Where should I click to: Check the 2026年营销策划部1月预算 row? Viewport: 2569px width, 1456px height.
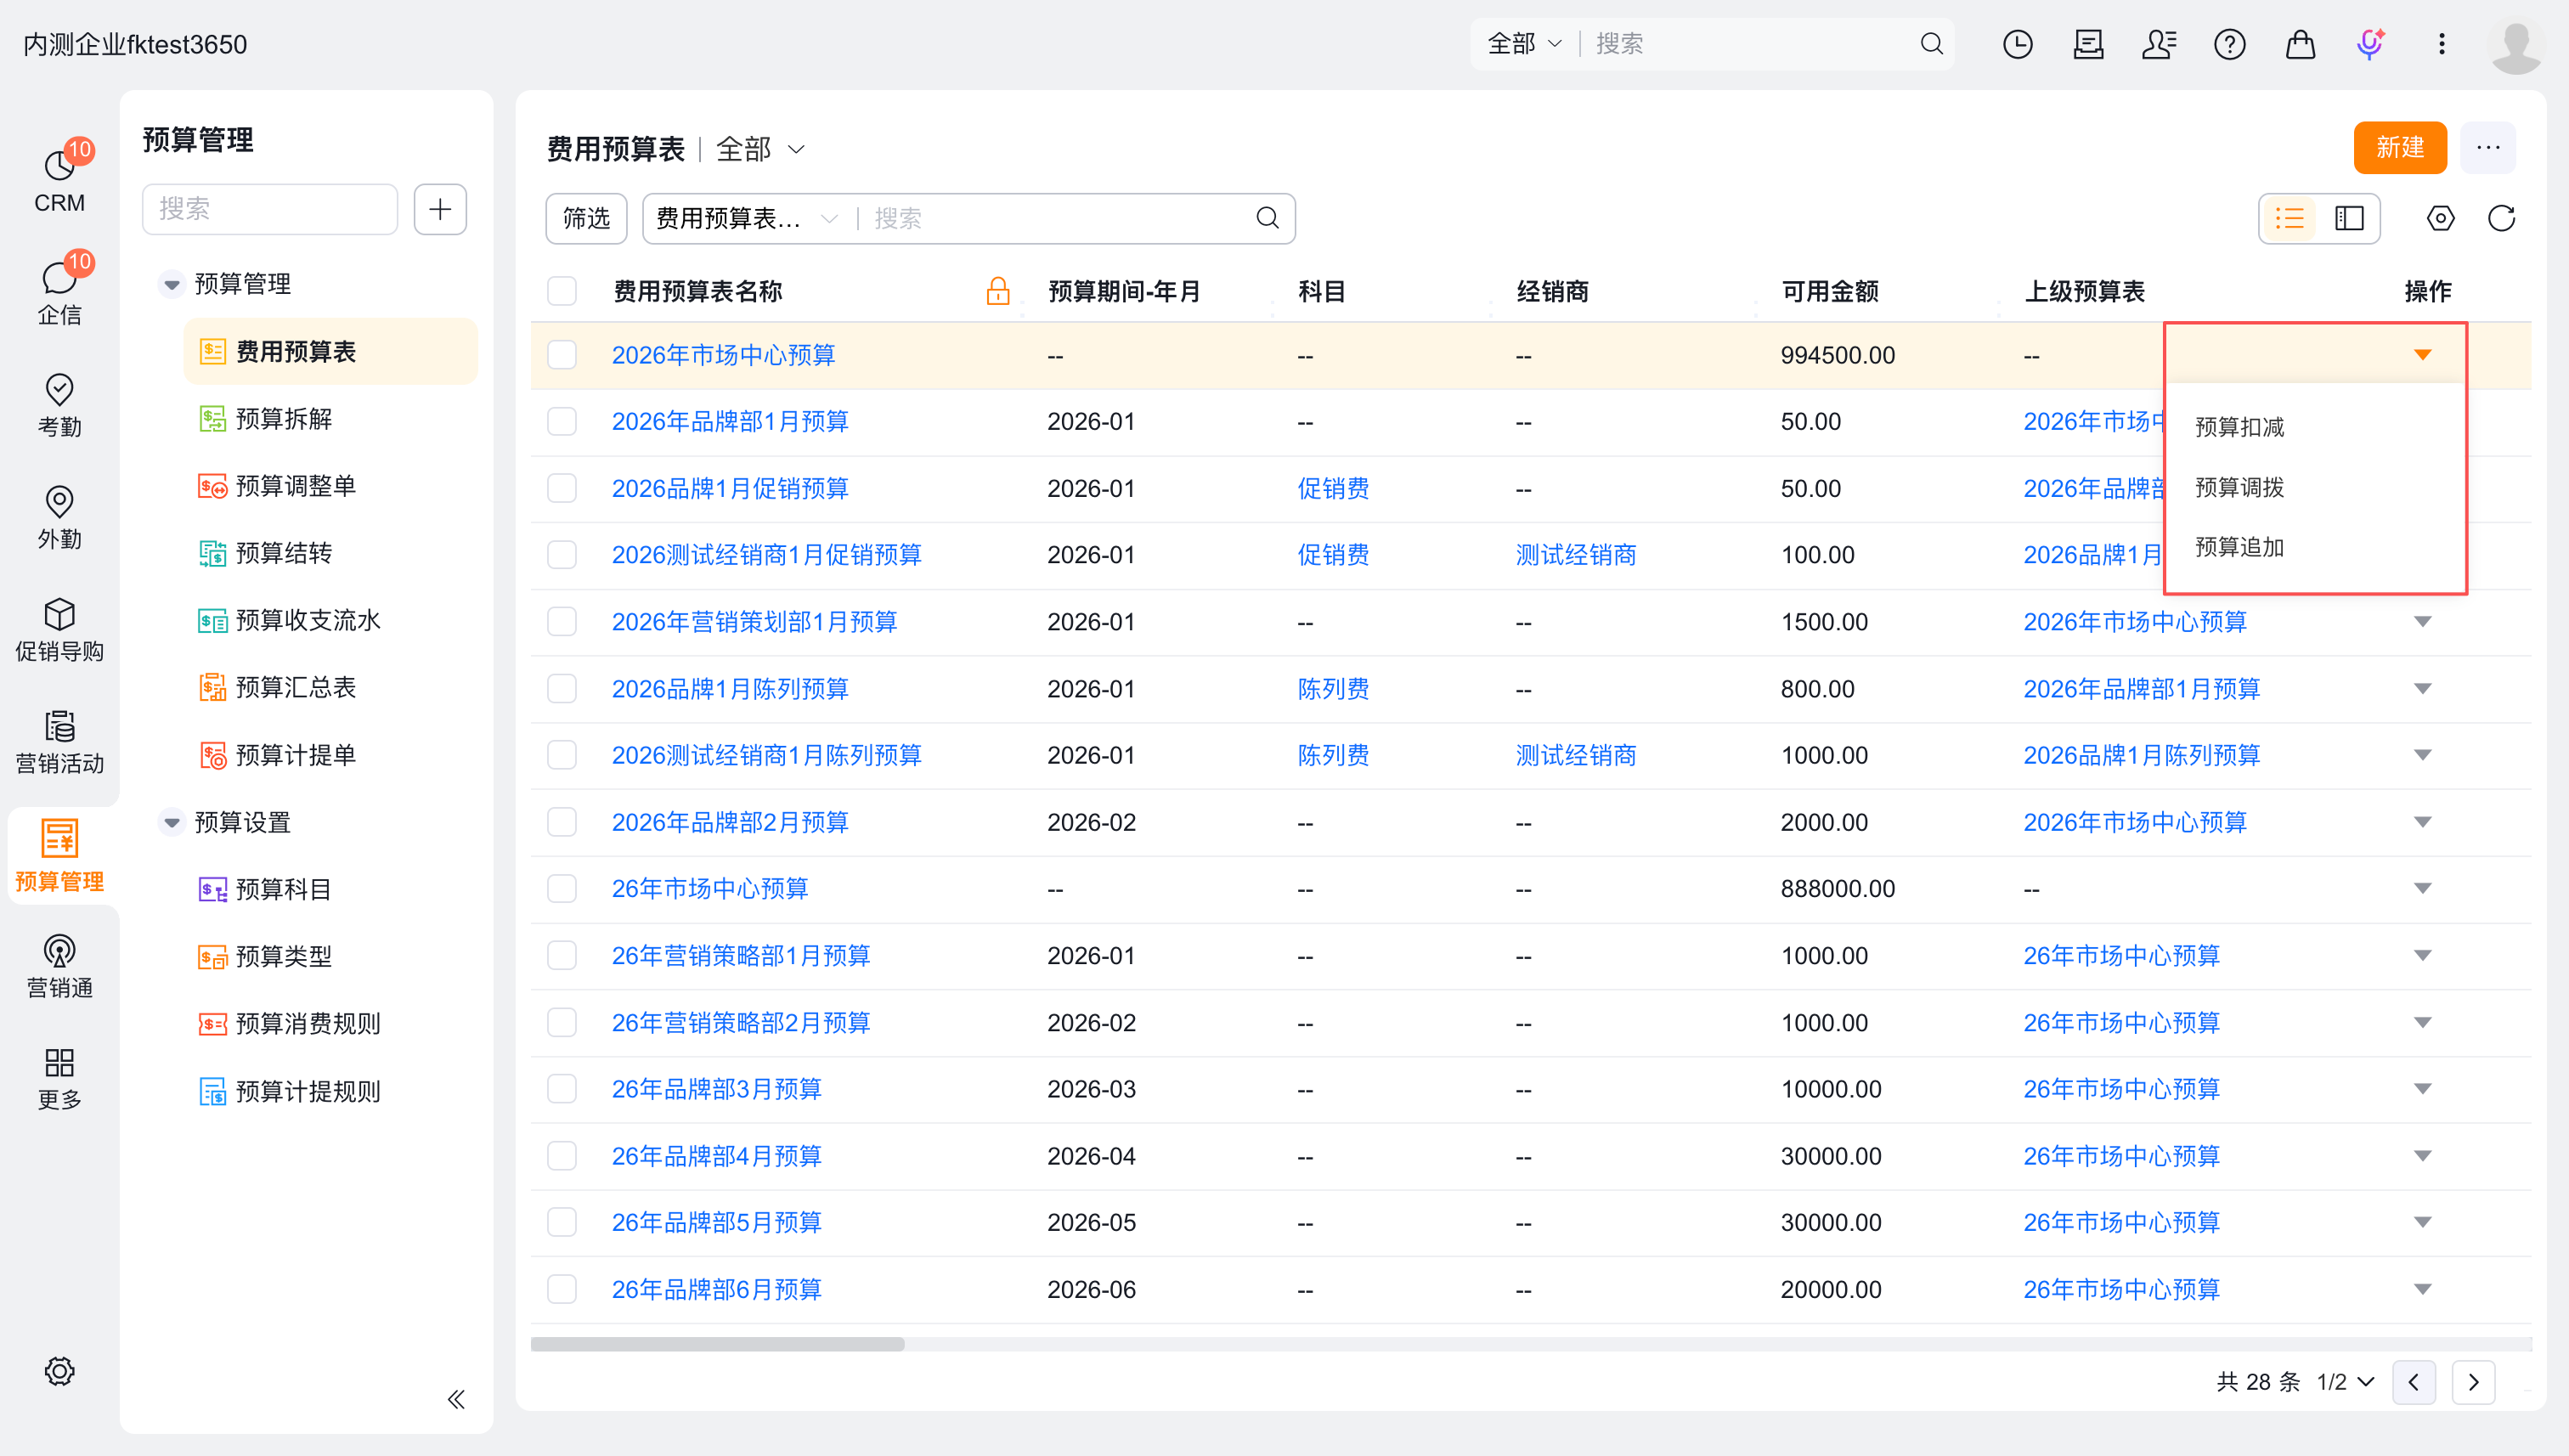[x=562, y=622]
